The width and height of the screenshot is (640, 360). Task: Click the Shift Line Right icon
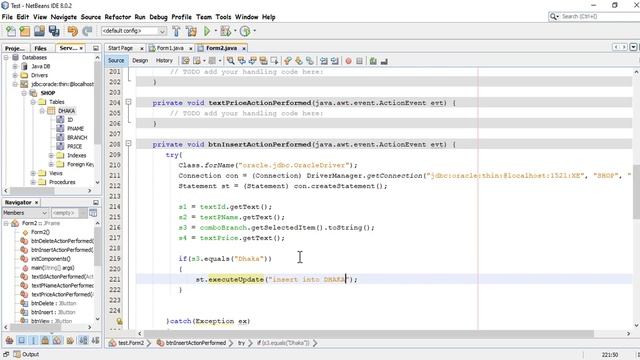(335, 61)
